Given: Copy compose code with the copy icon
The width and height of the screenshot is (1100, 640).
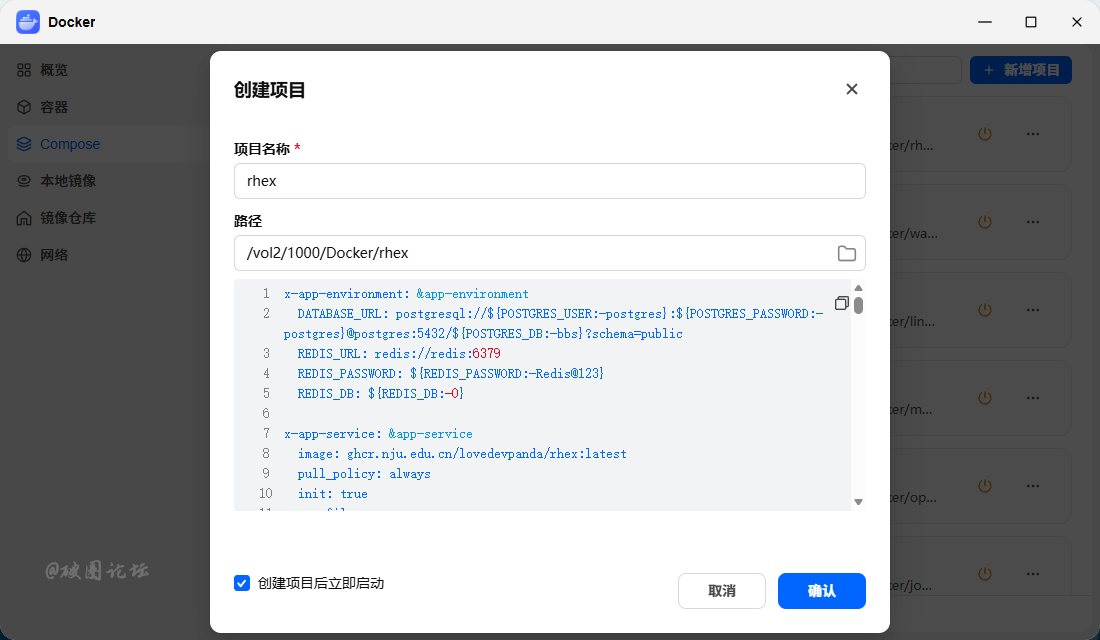Looking at the screenshot, I should [x=842, y=303].
